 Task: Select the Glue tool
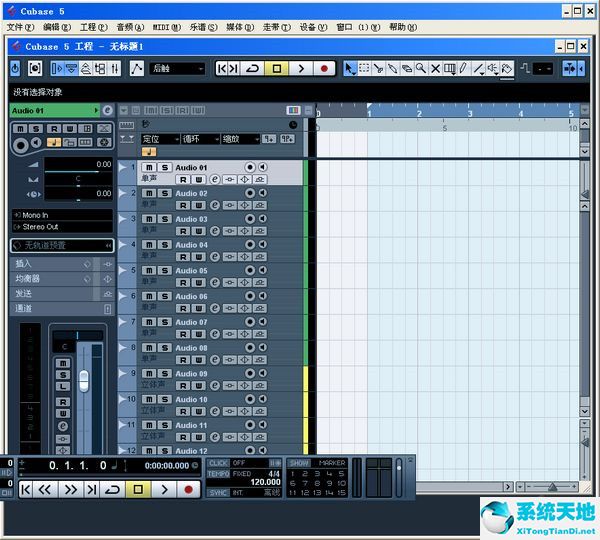393,69
